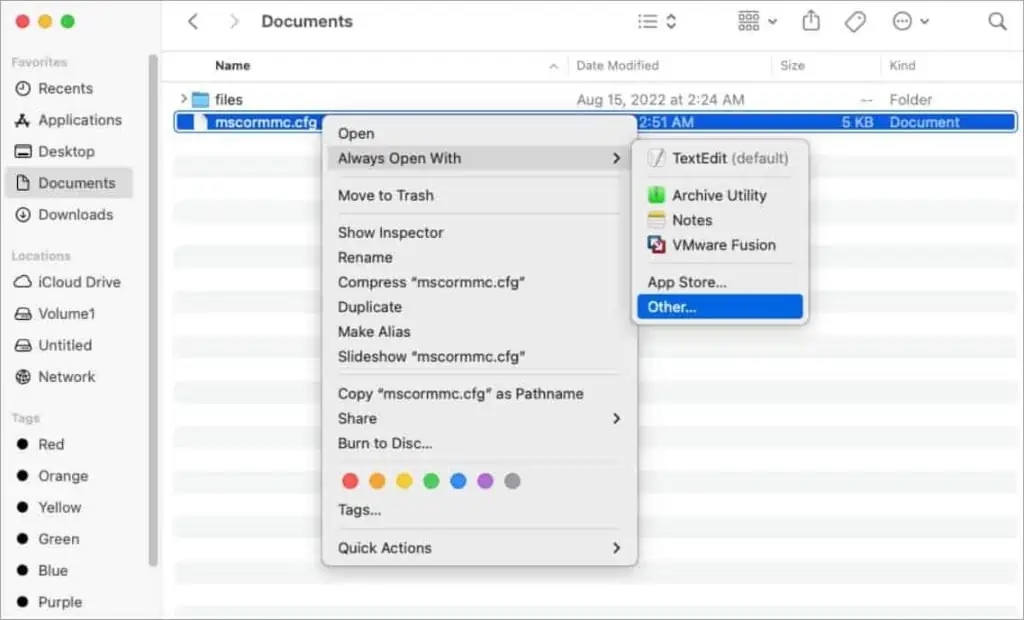
Task: Choose Move to Trash from the menu
Action: tap(385, 195)
